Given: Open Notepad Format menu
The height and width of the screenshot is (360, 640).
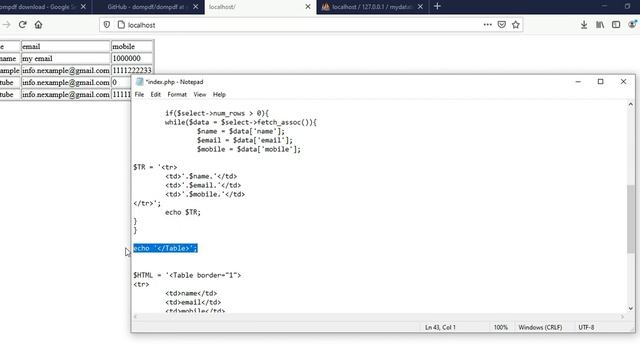Looking at the screenshot, I should (x=177, y=94).
